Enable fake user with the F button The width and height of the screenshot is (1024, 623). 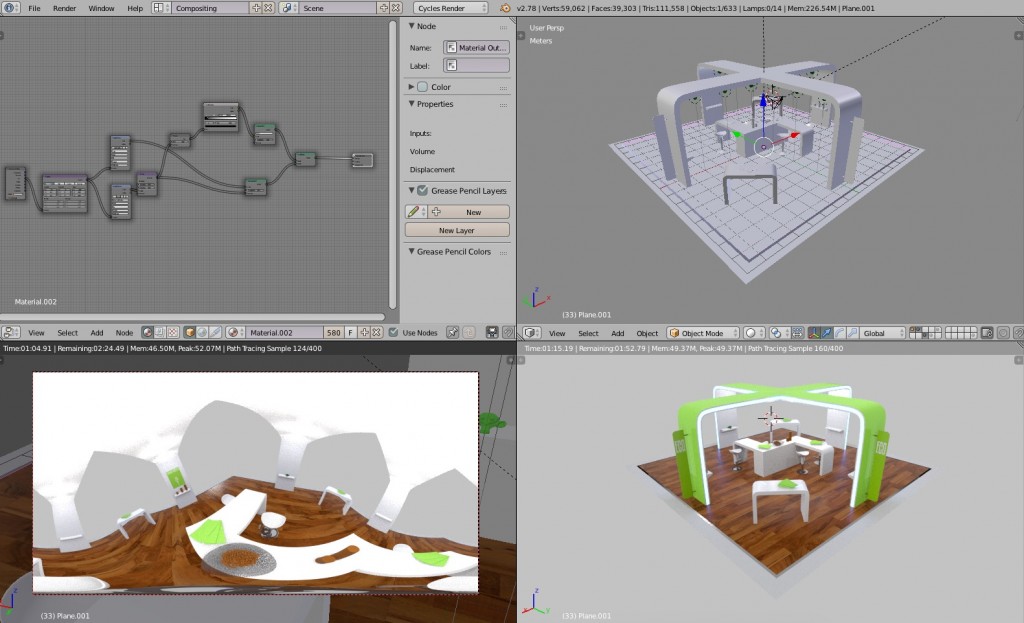[x=350, y=331]
